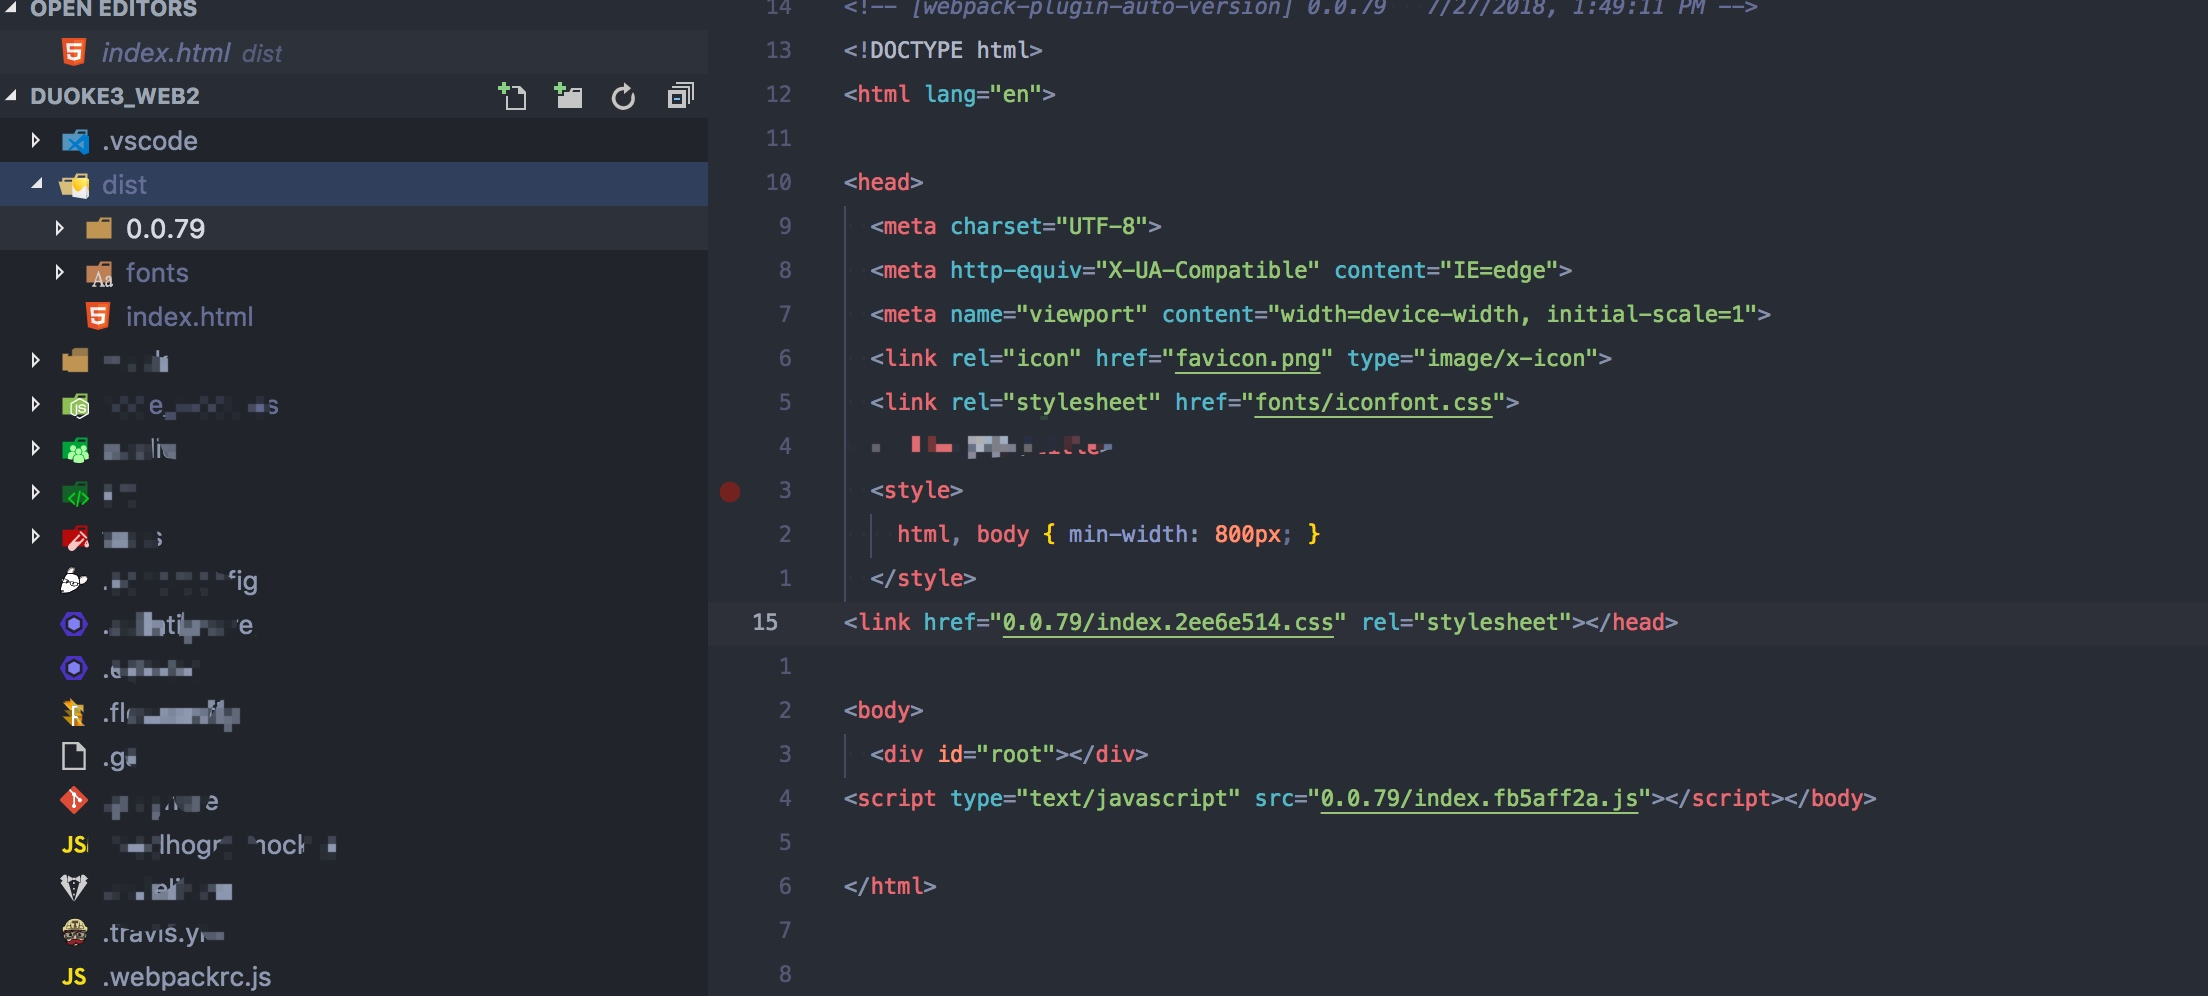Click the red Git file icon
This screenshot has height=996, width=2208.
click(74, 800)
